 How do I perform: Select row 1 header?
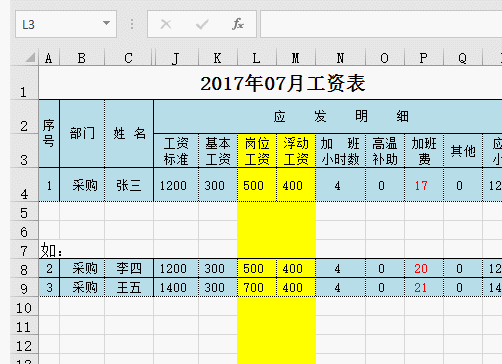tap(24, 83)
